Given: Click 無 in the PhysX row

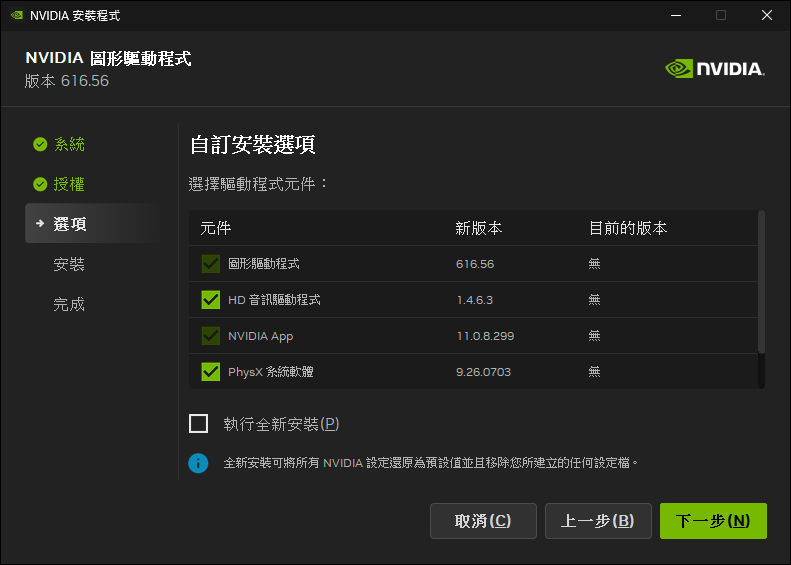Looking at the screenshot, I should pos(594,372).
